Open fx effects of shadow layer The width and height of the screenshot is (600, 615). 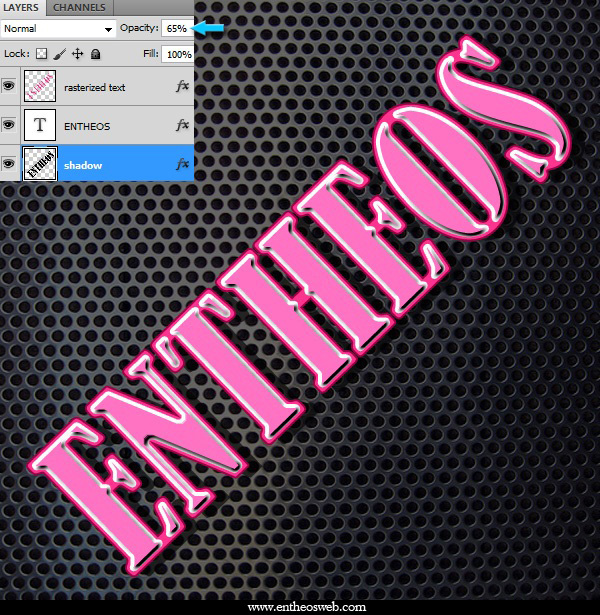pos(183,164)
